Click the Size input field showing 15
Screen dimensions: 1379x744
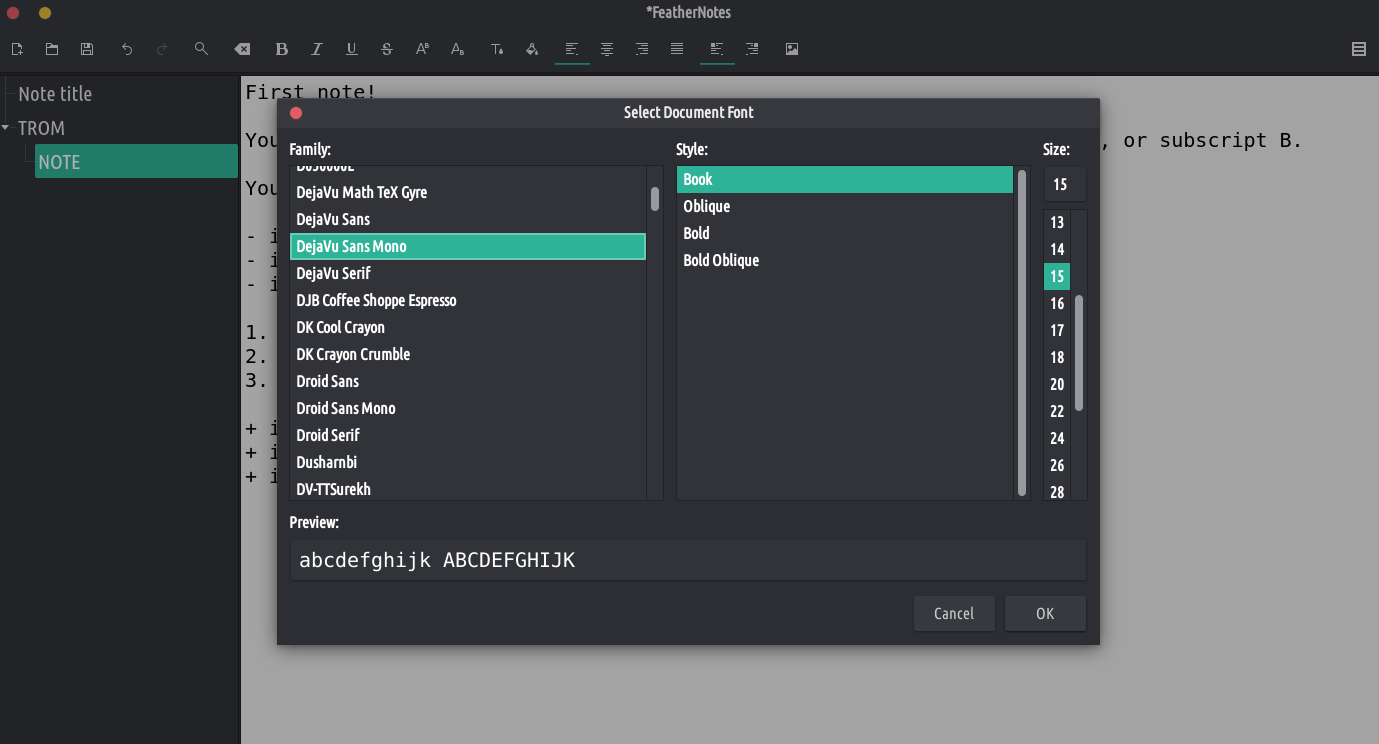click(x=1064, y=184)
